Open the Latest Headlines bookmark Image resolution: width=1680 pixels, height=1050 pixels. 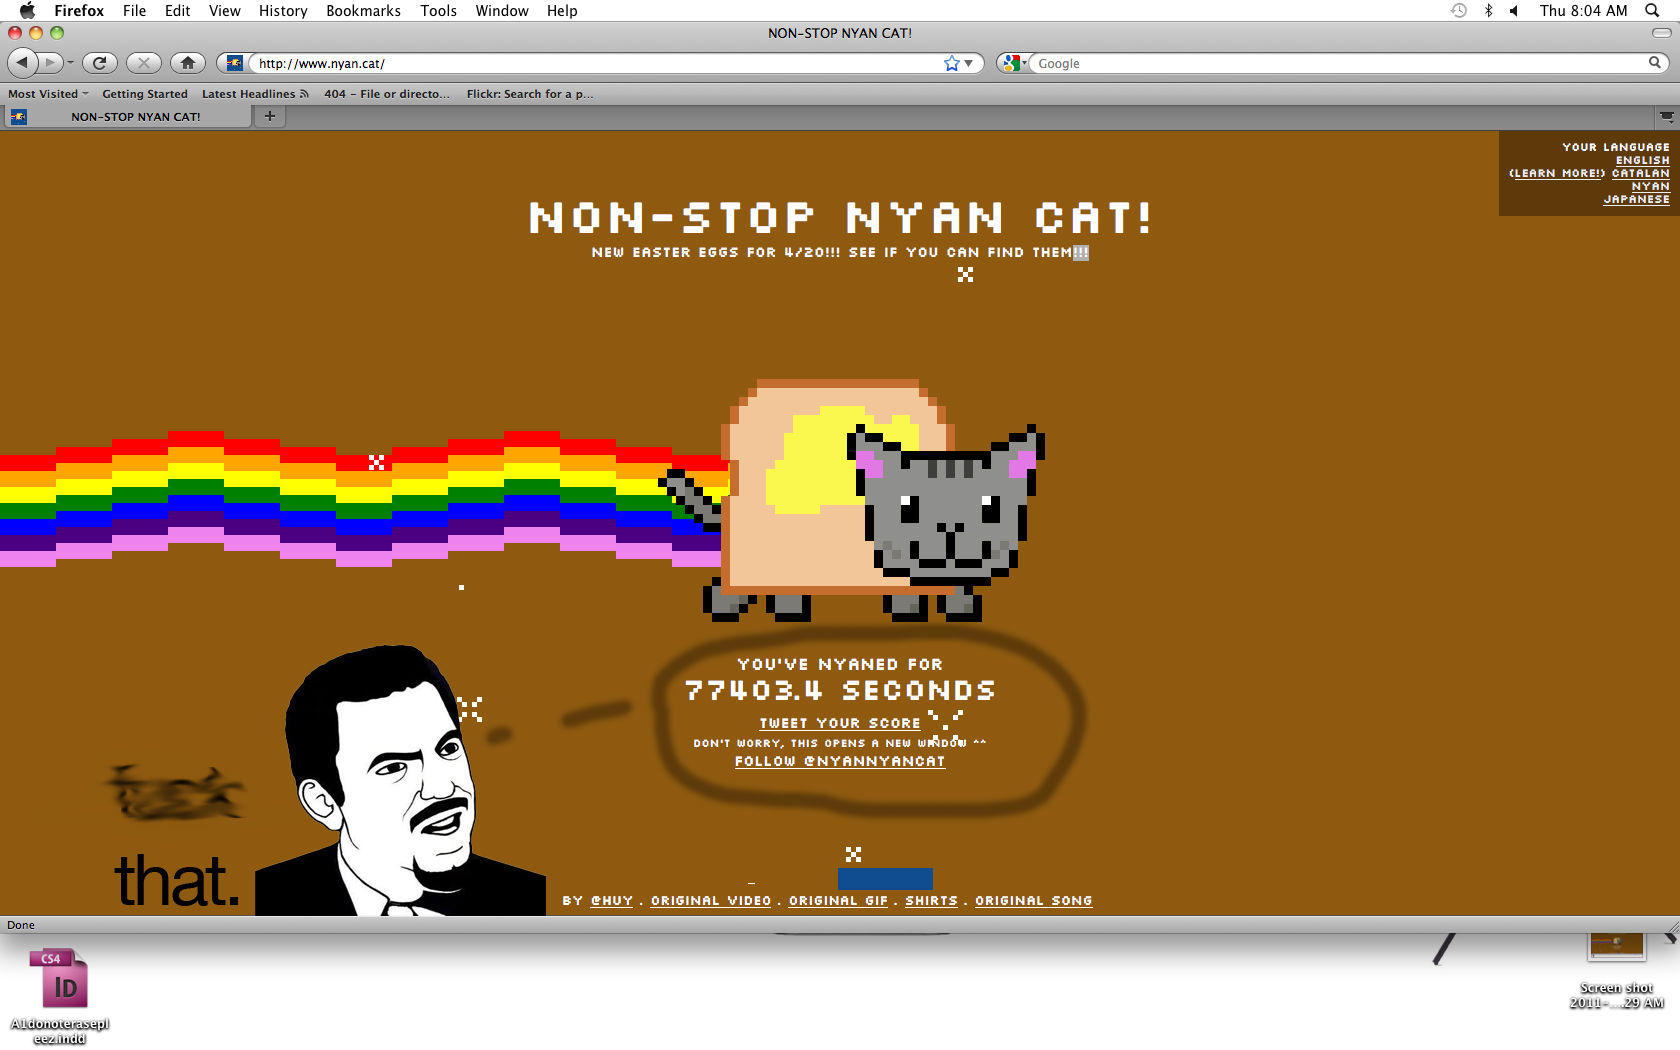(255, 94)
